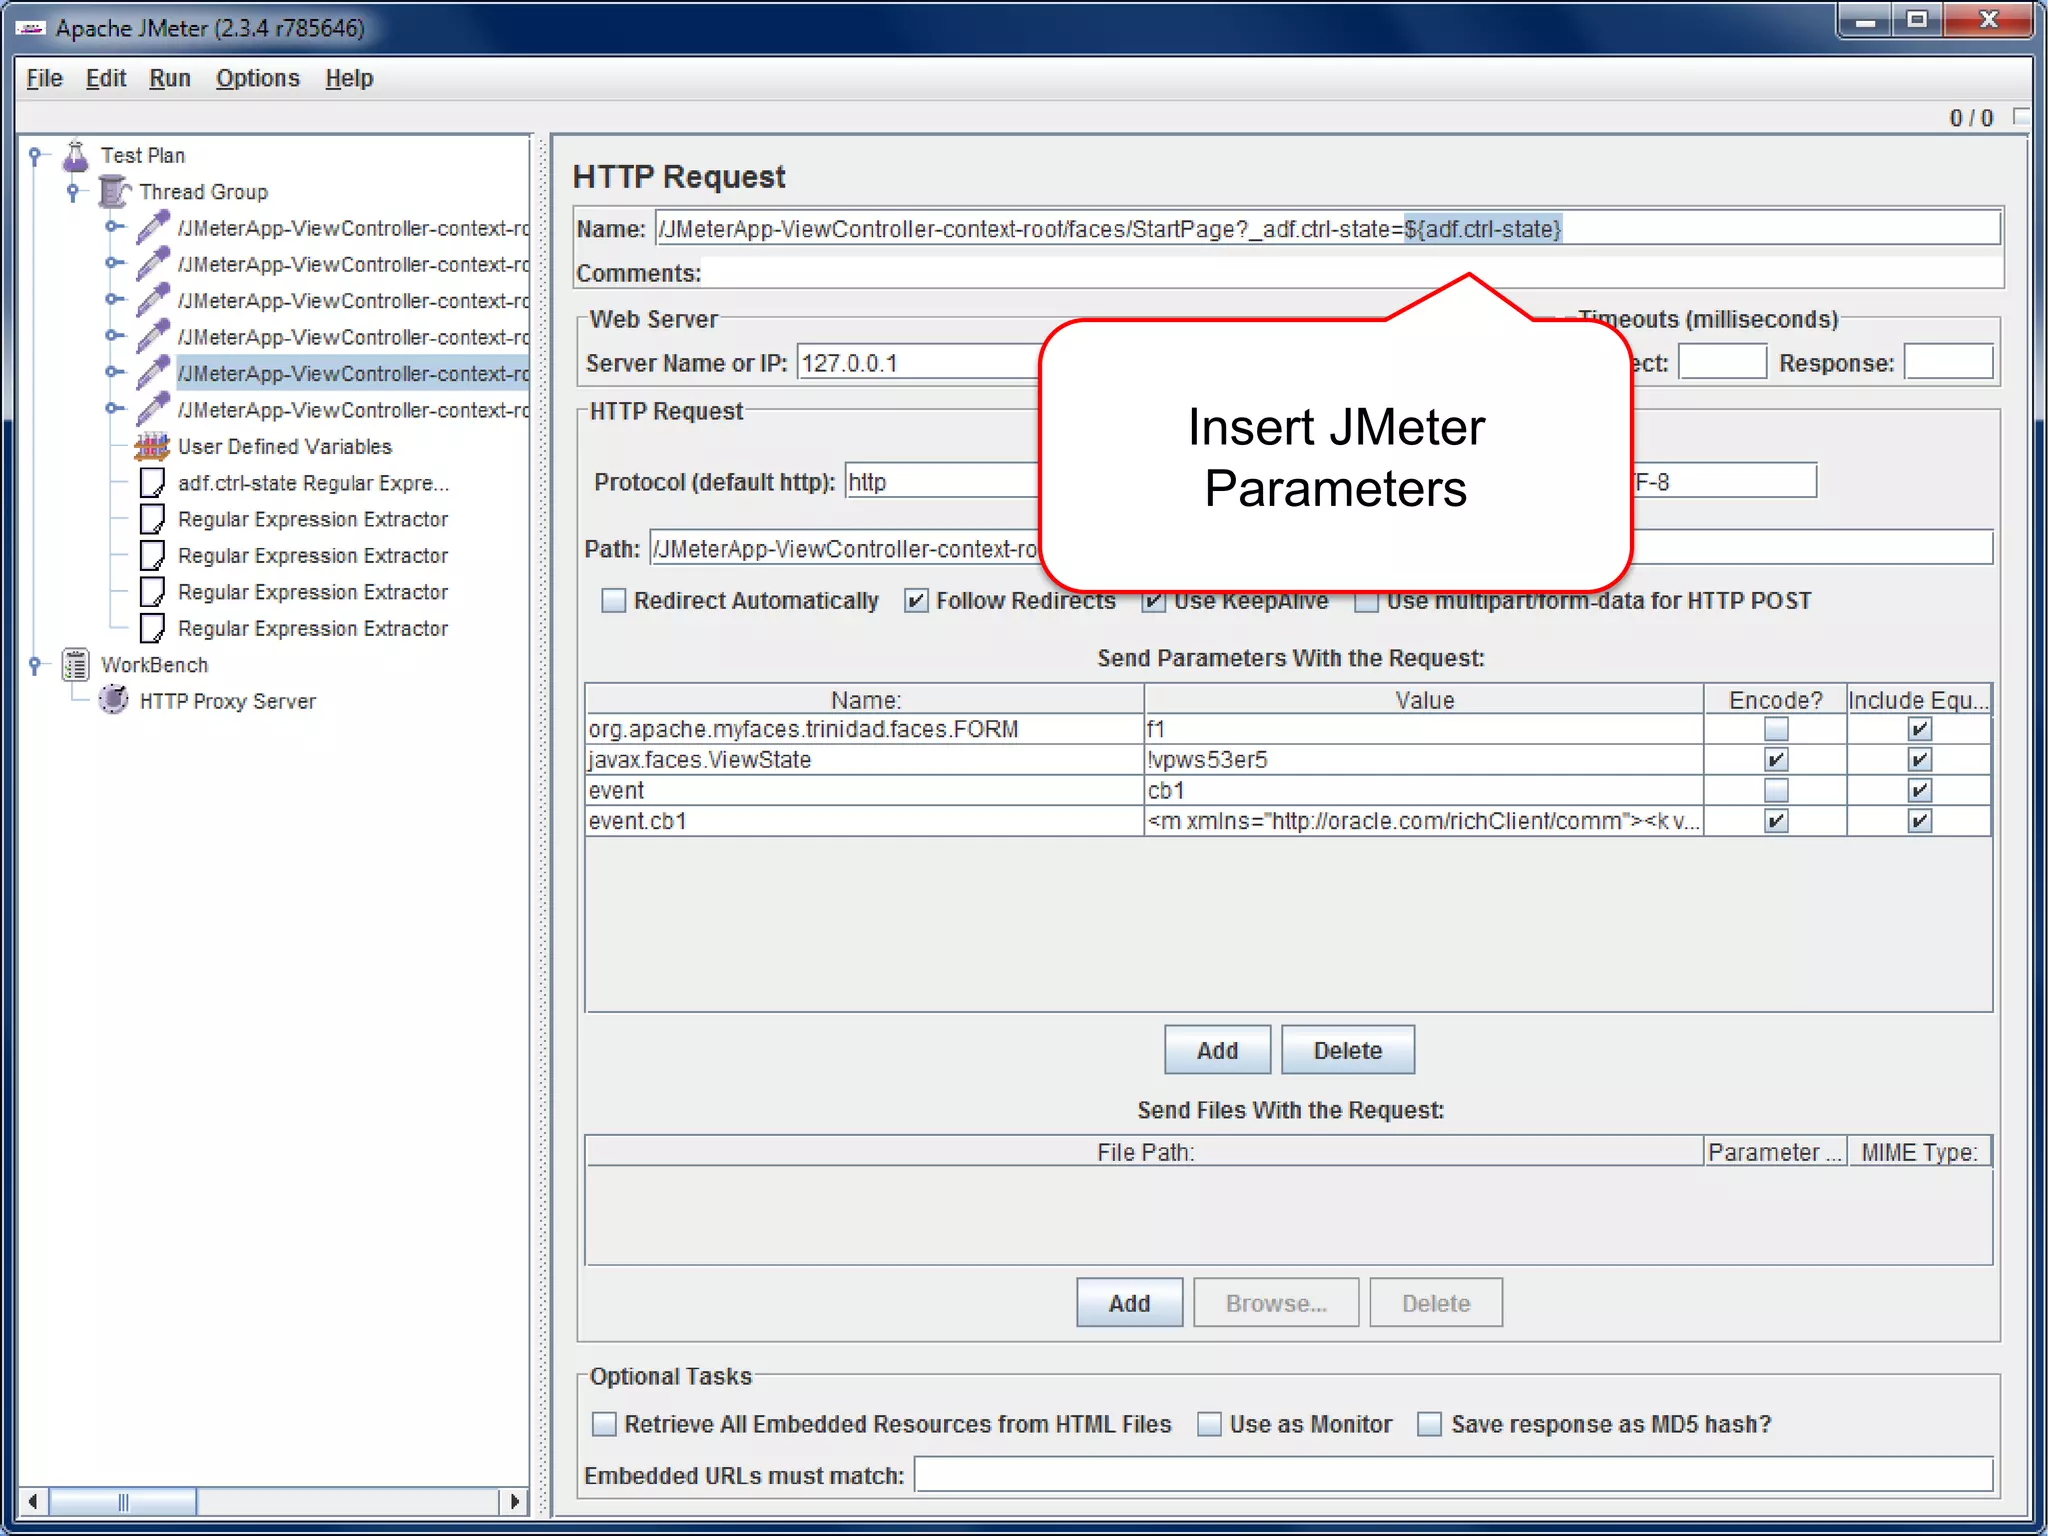
Task: Click the JMeter title bar application icon
Action: pyautogui.click(x=30, y=28)
